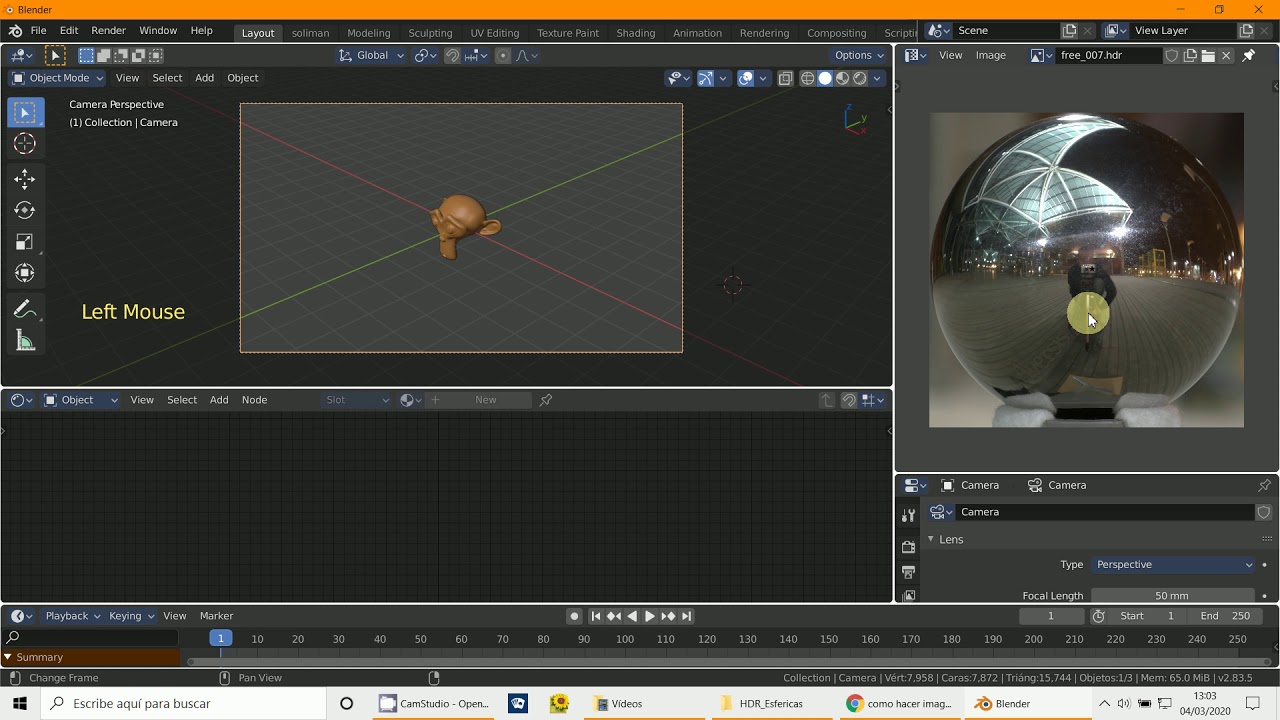Open the Blender logo menu

[15, 31]
